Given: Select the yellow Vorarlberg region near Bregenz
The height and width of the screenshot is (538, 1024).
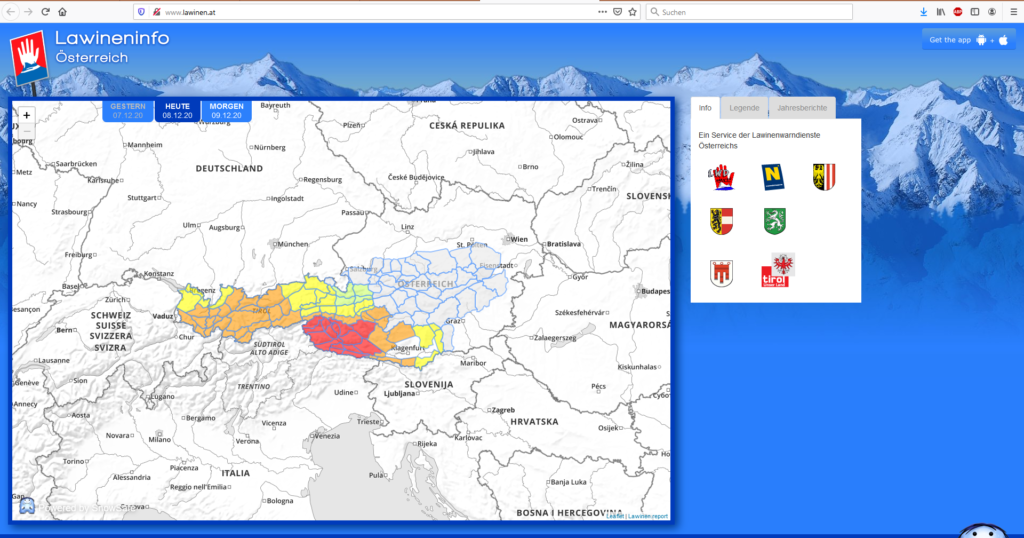Looking at the screenshot, I should pyautogui.click(x=191, y=298).
